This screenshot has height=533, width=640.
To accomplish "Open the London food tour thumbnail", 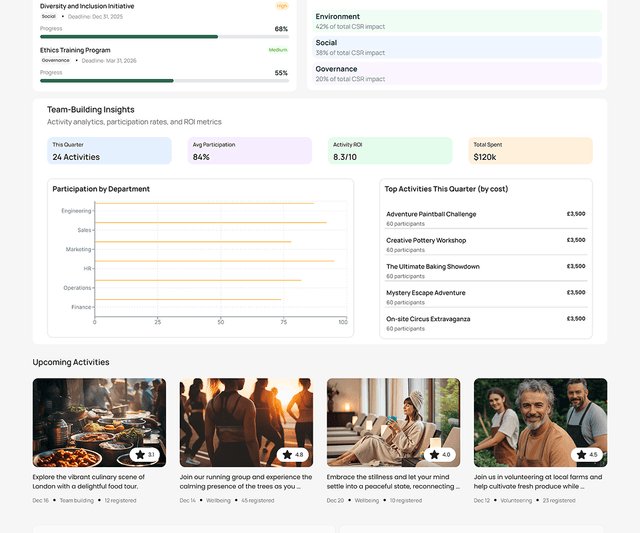I will [x=99, y=422].
